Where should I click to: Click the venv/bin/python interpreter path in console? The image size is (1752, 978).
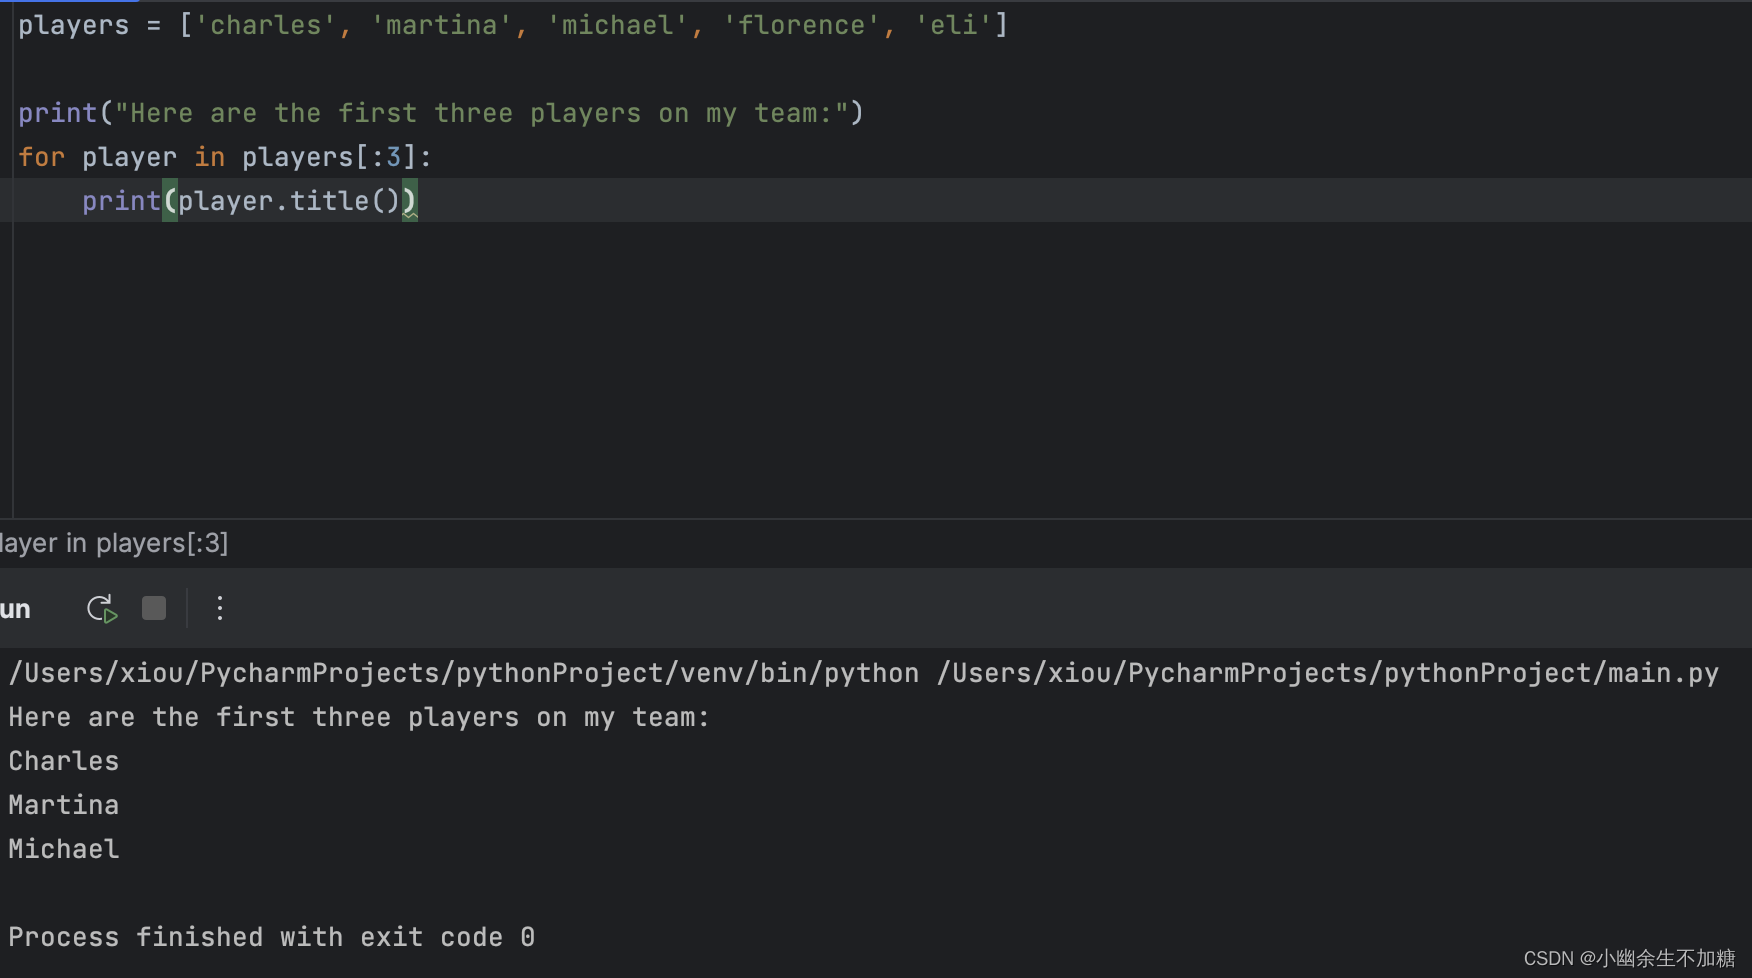tap(463, 673)
